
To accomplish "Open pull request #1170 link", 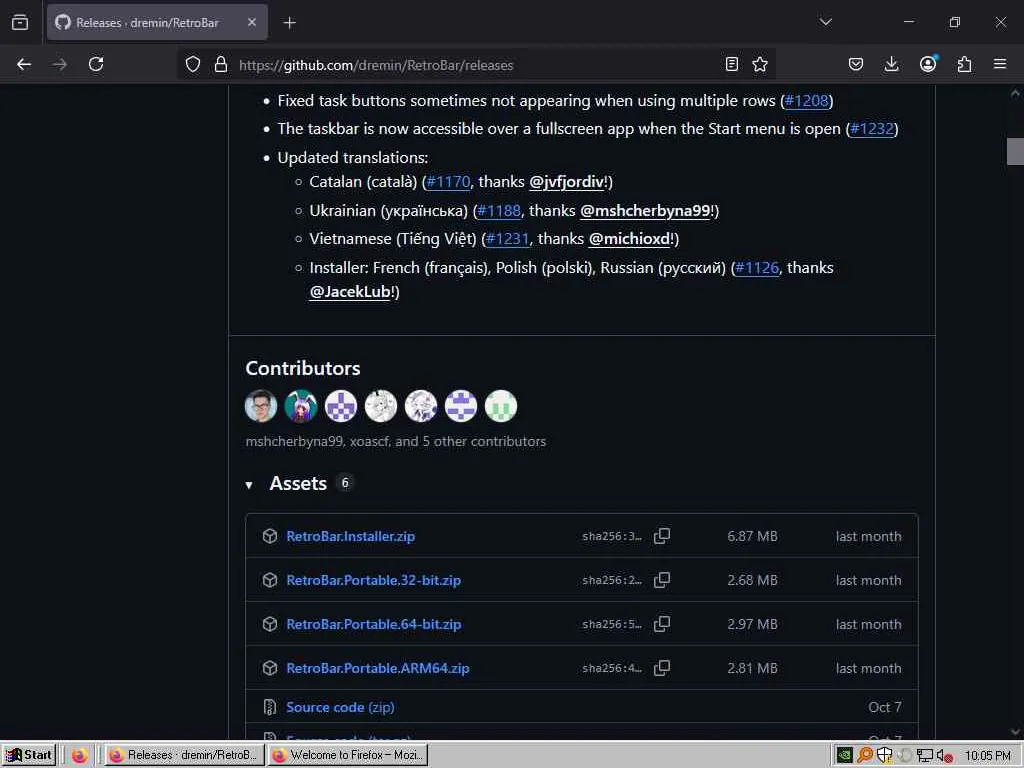I will (x=448, y=182).
